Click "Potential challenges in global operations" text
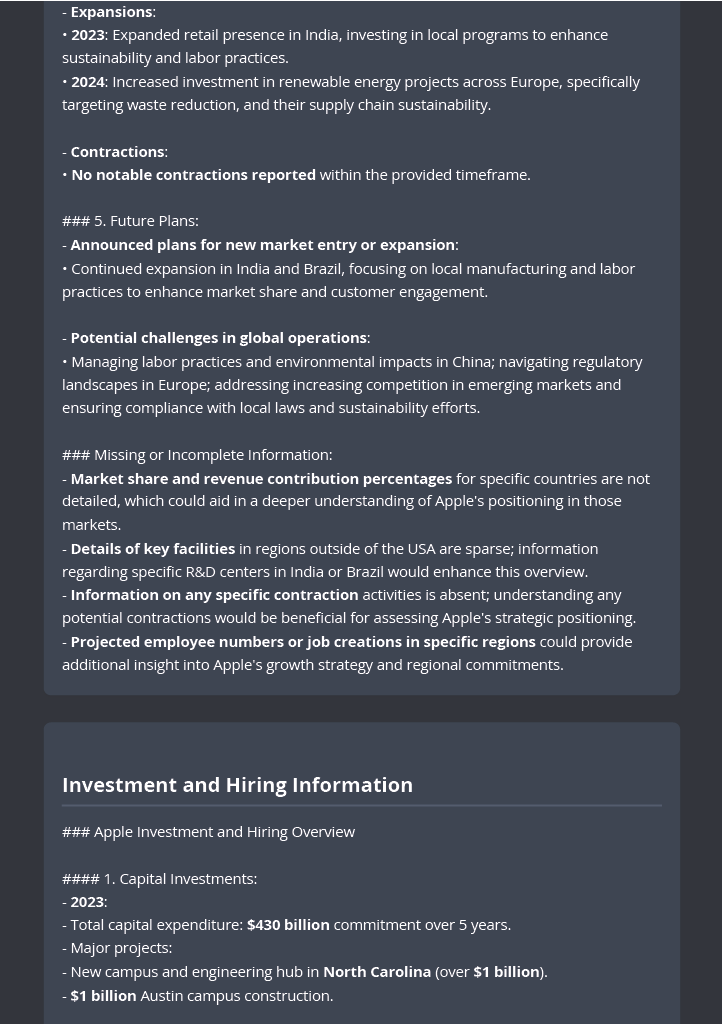This screenshot has height=1024, width=722. coord(219,338)
